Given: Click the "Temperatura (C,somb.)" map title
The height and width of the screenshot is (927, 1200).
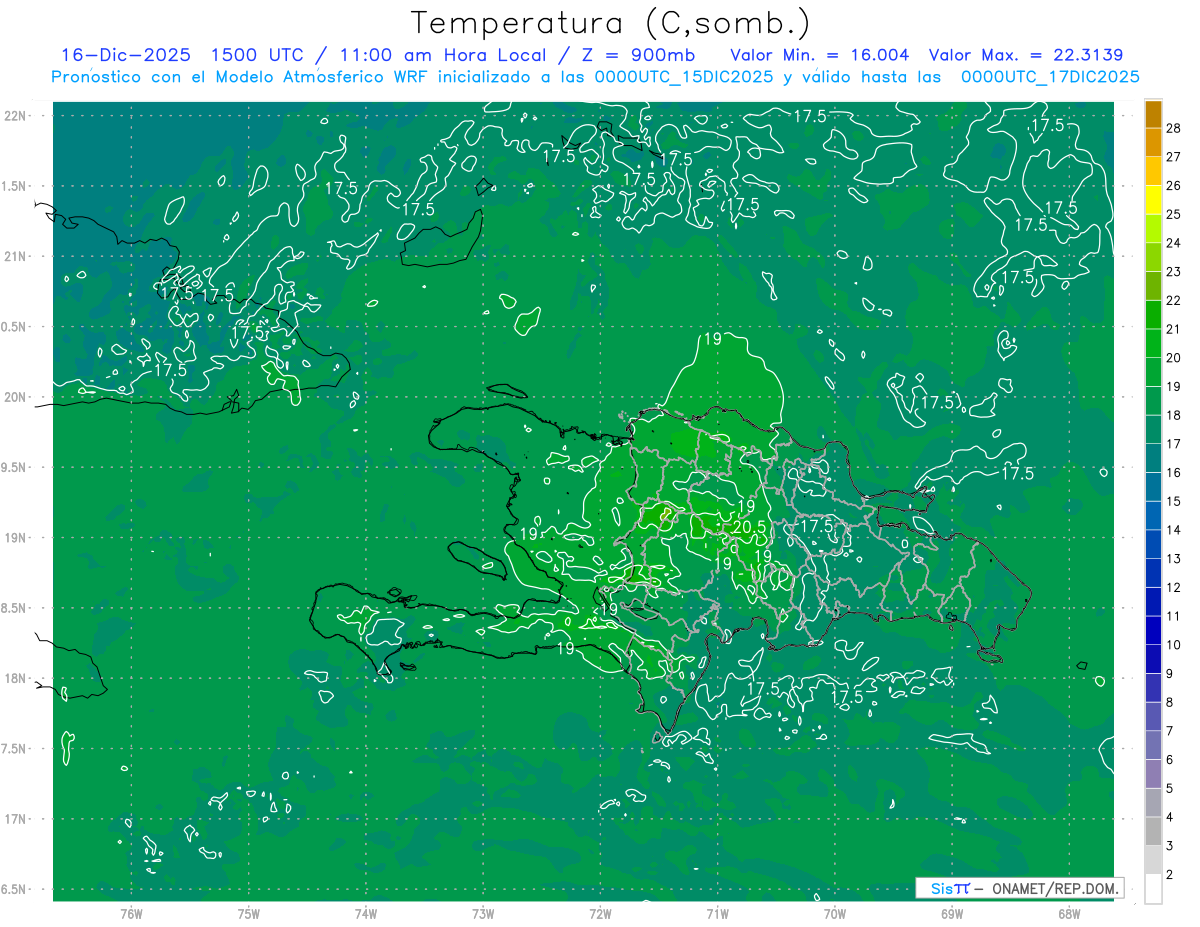Looking at the screenshot, I should (x=611, y=23).
